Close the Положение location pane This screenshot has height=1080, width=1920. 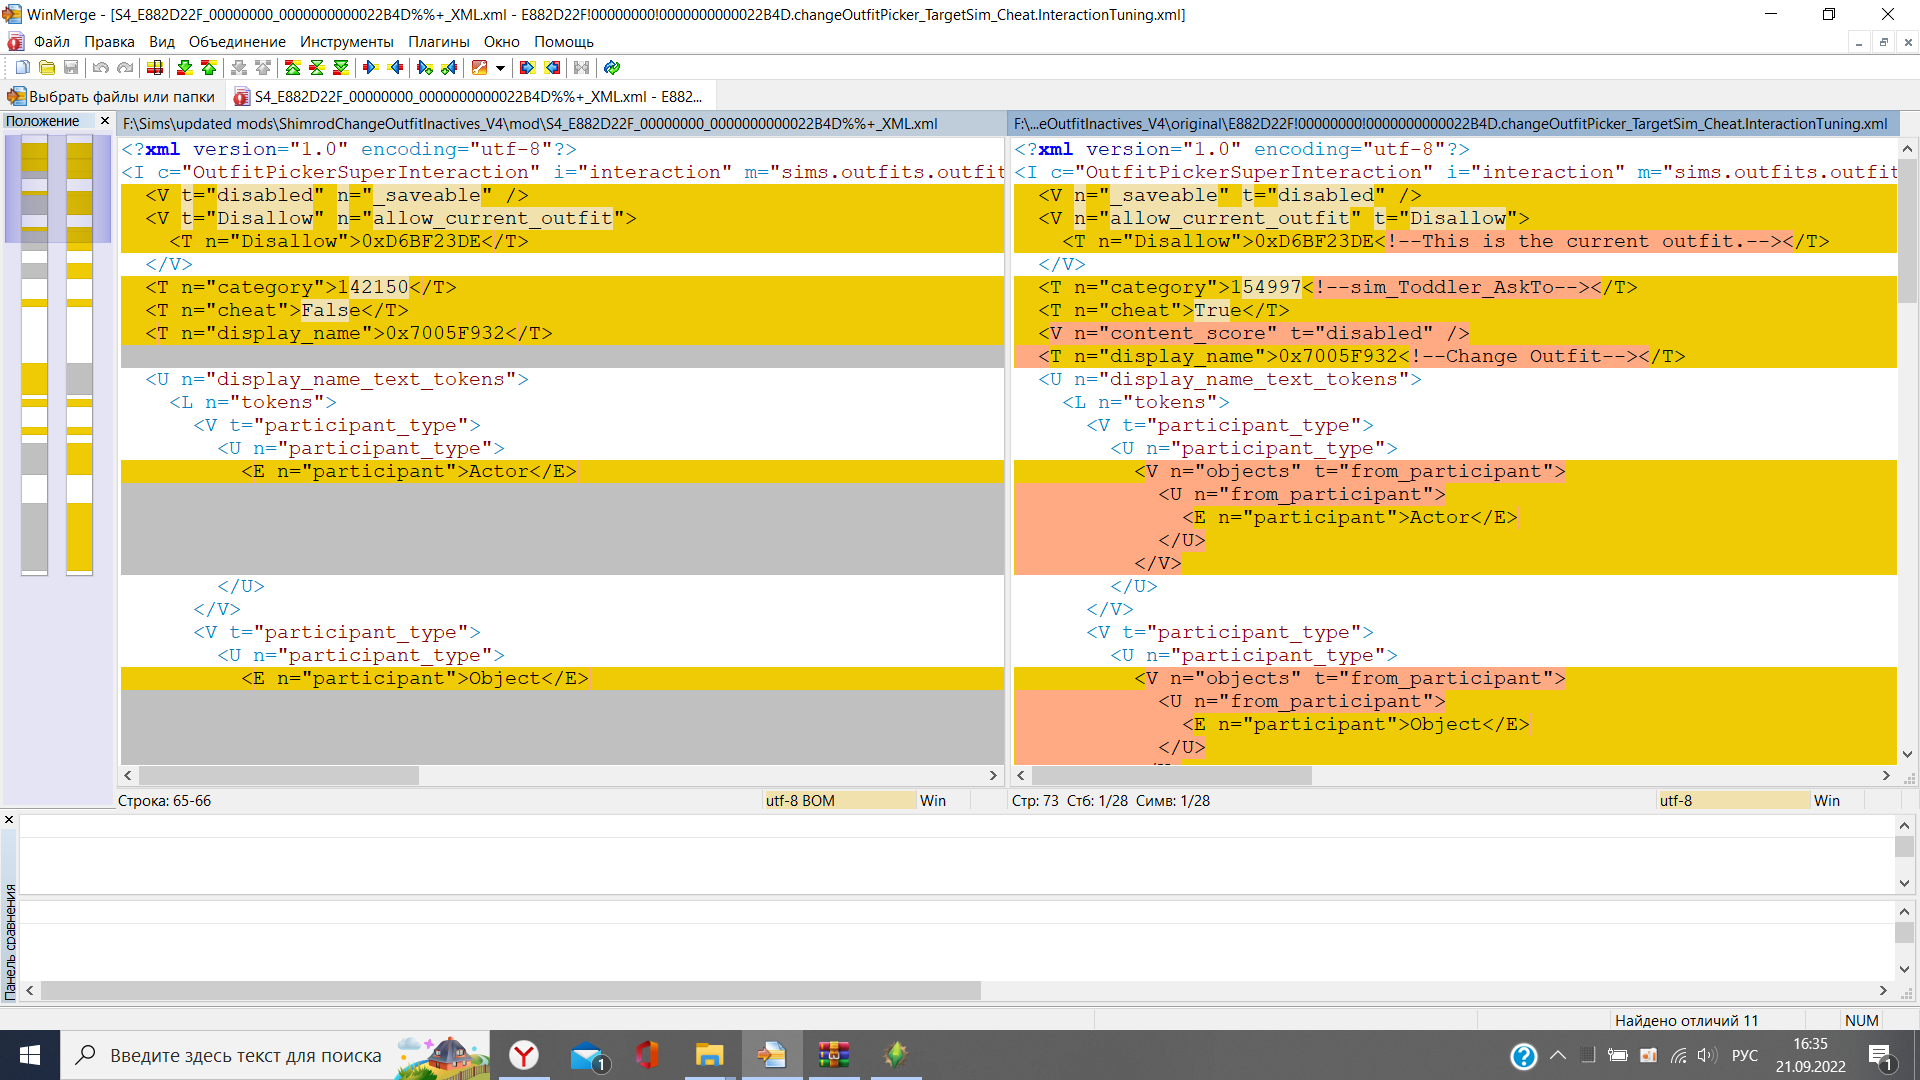point(105,121)
